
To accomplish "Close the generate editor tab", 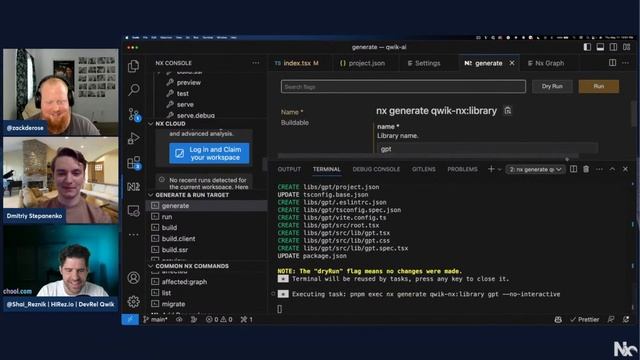I will pos(512,63).
